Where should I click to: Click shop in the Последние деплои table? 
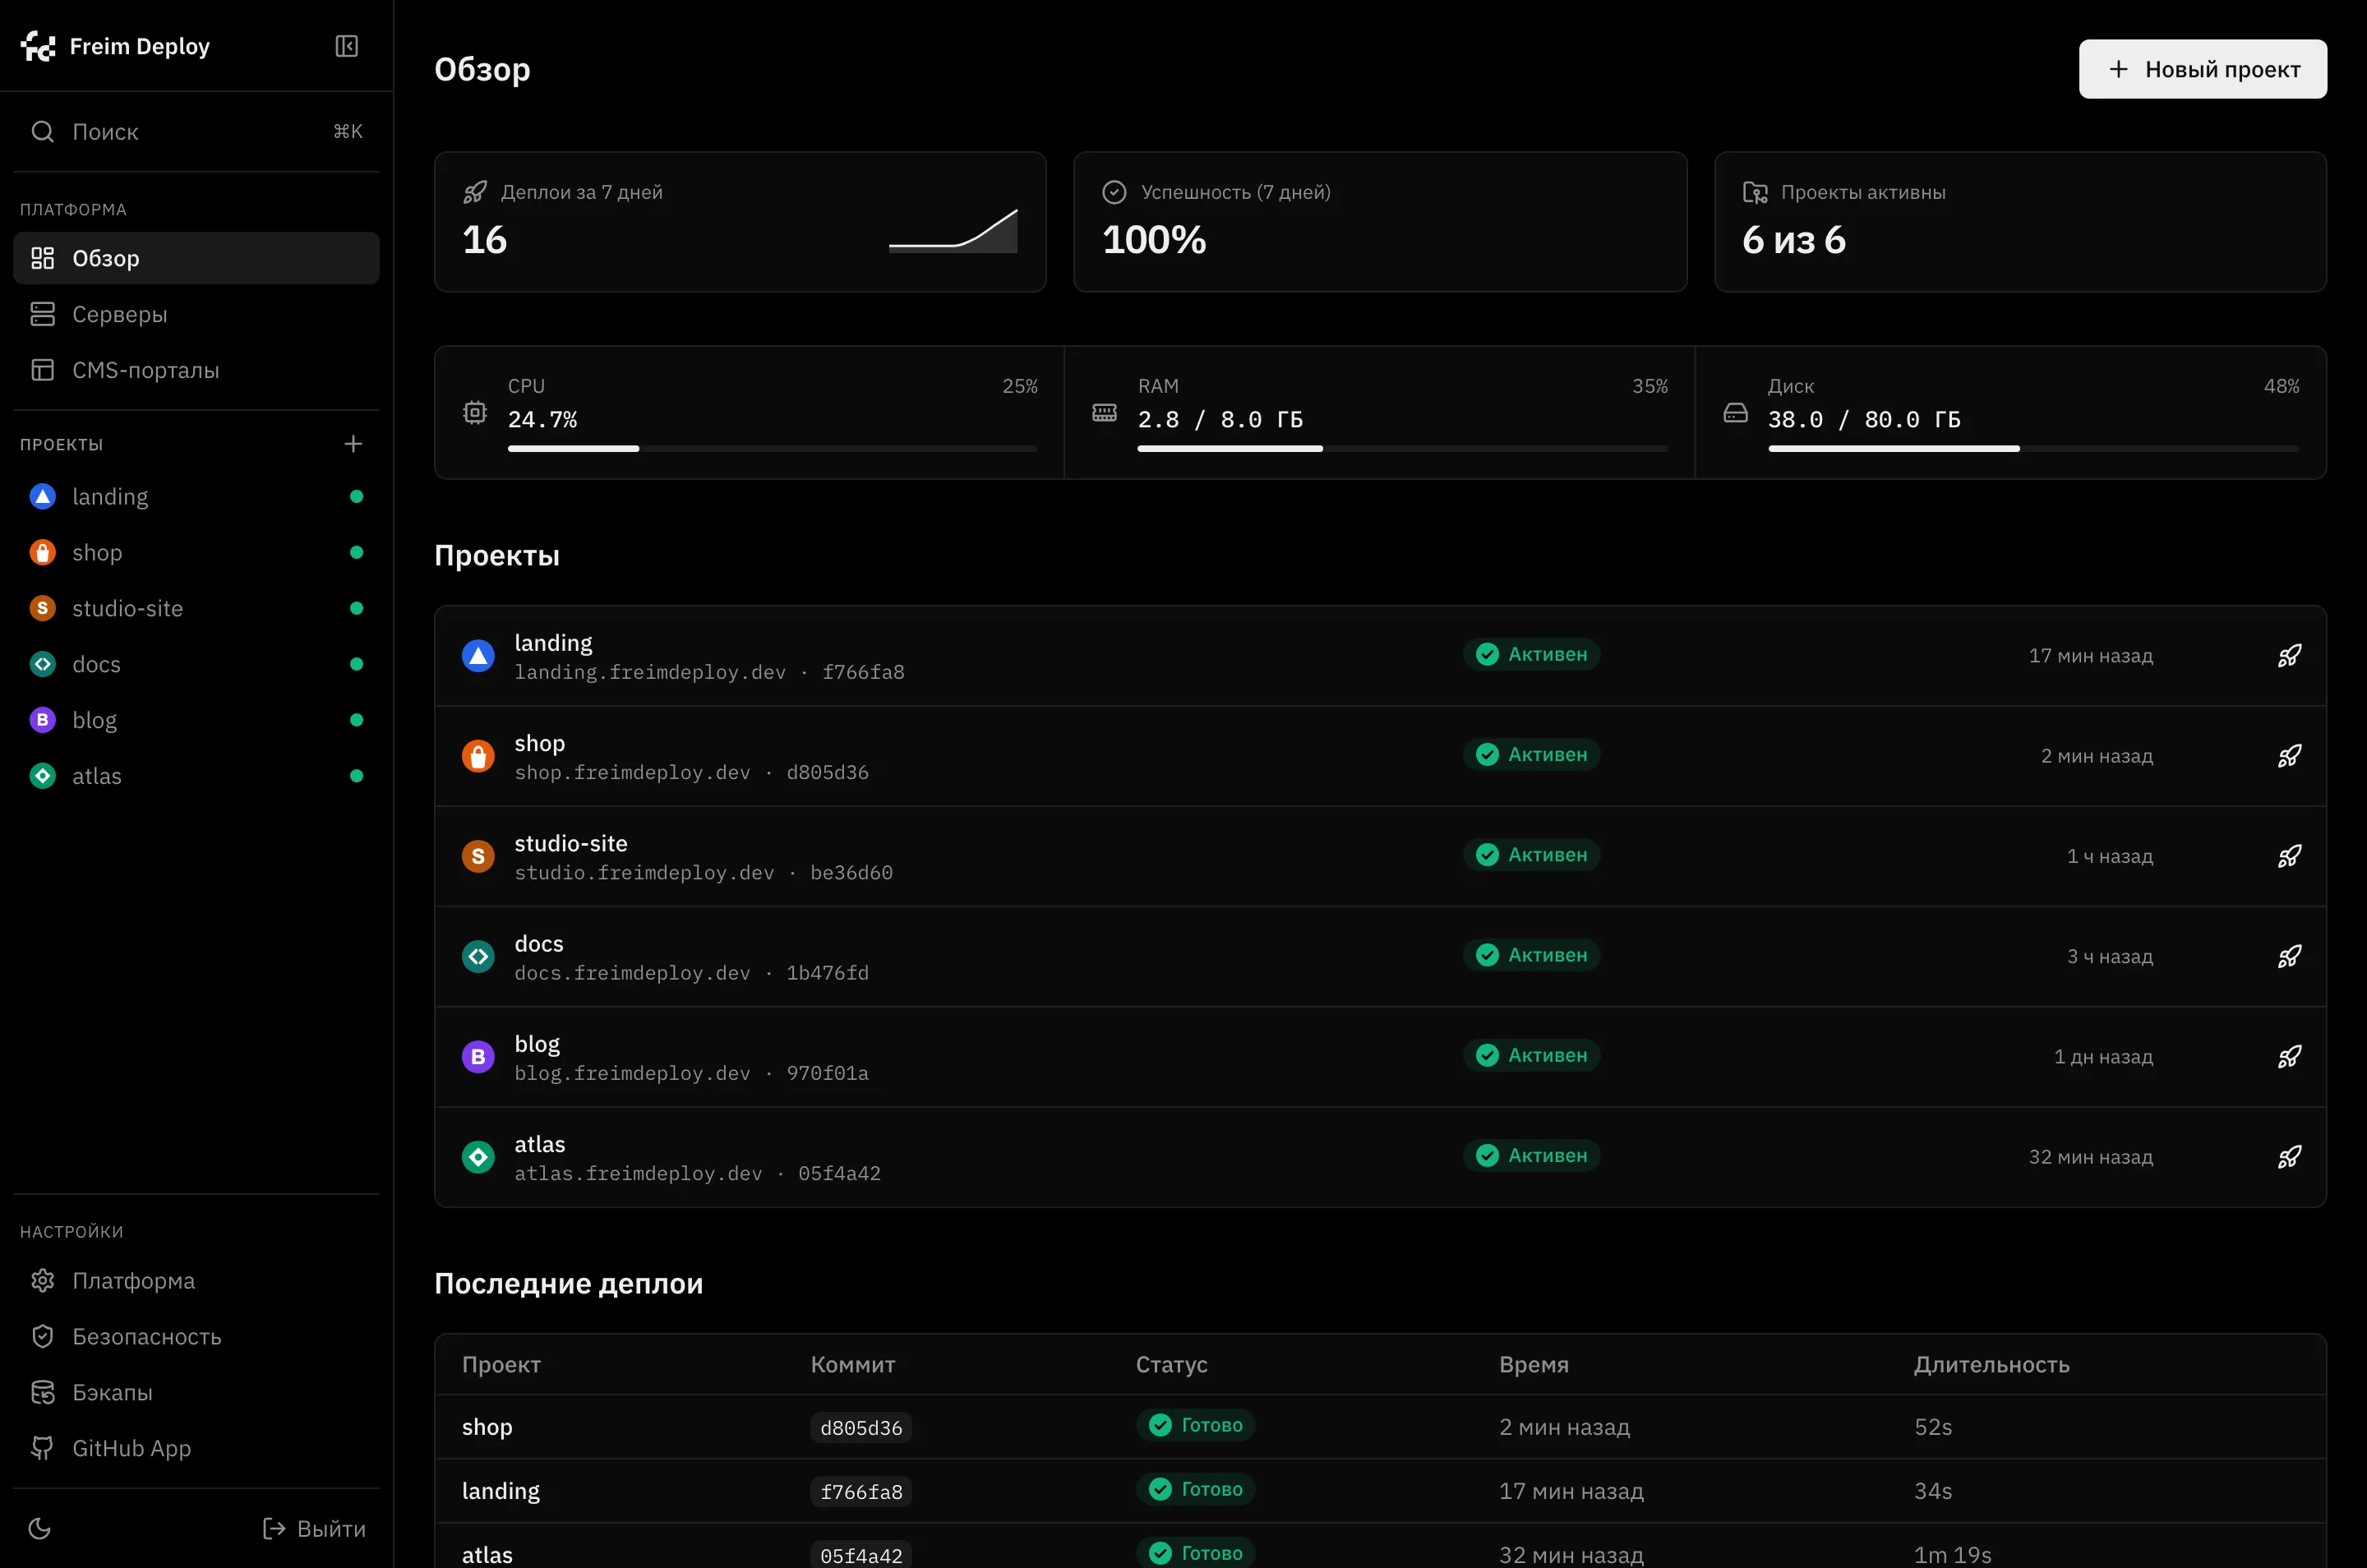point(487,1427)
